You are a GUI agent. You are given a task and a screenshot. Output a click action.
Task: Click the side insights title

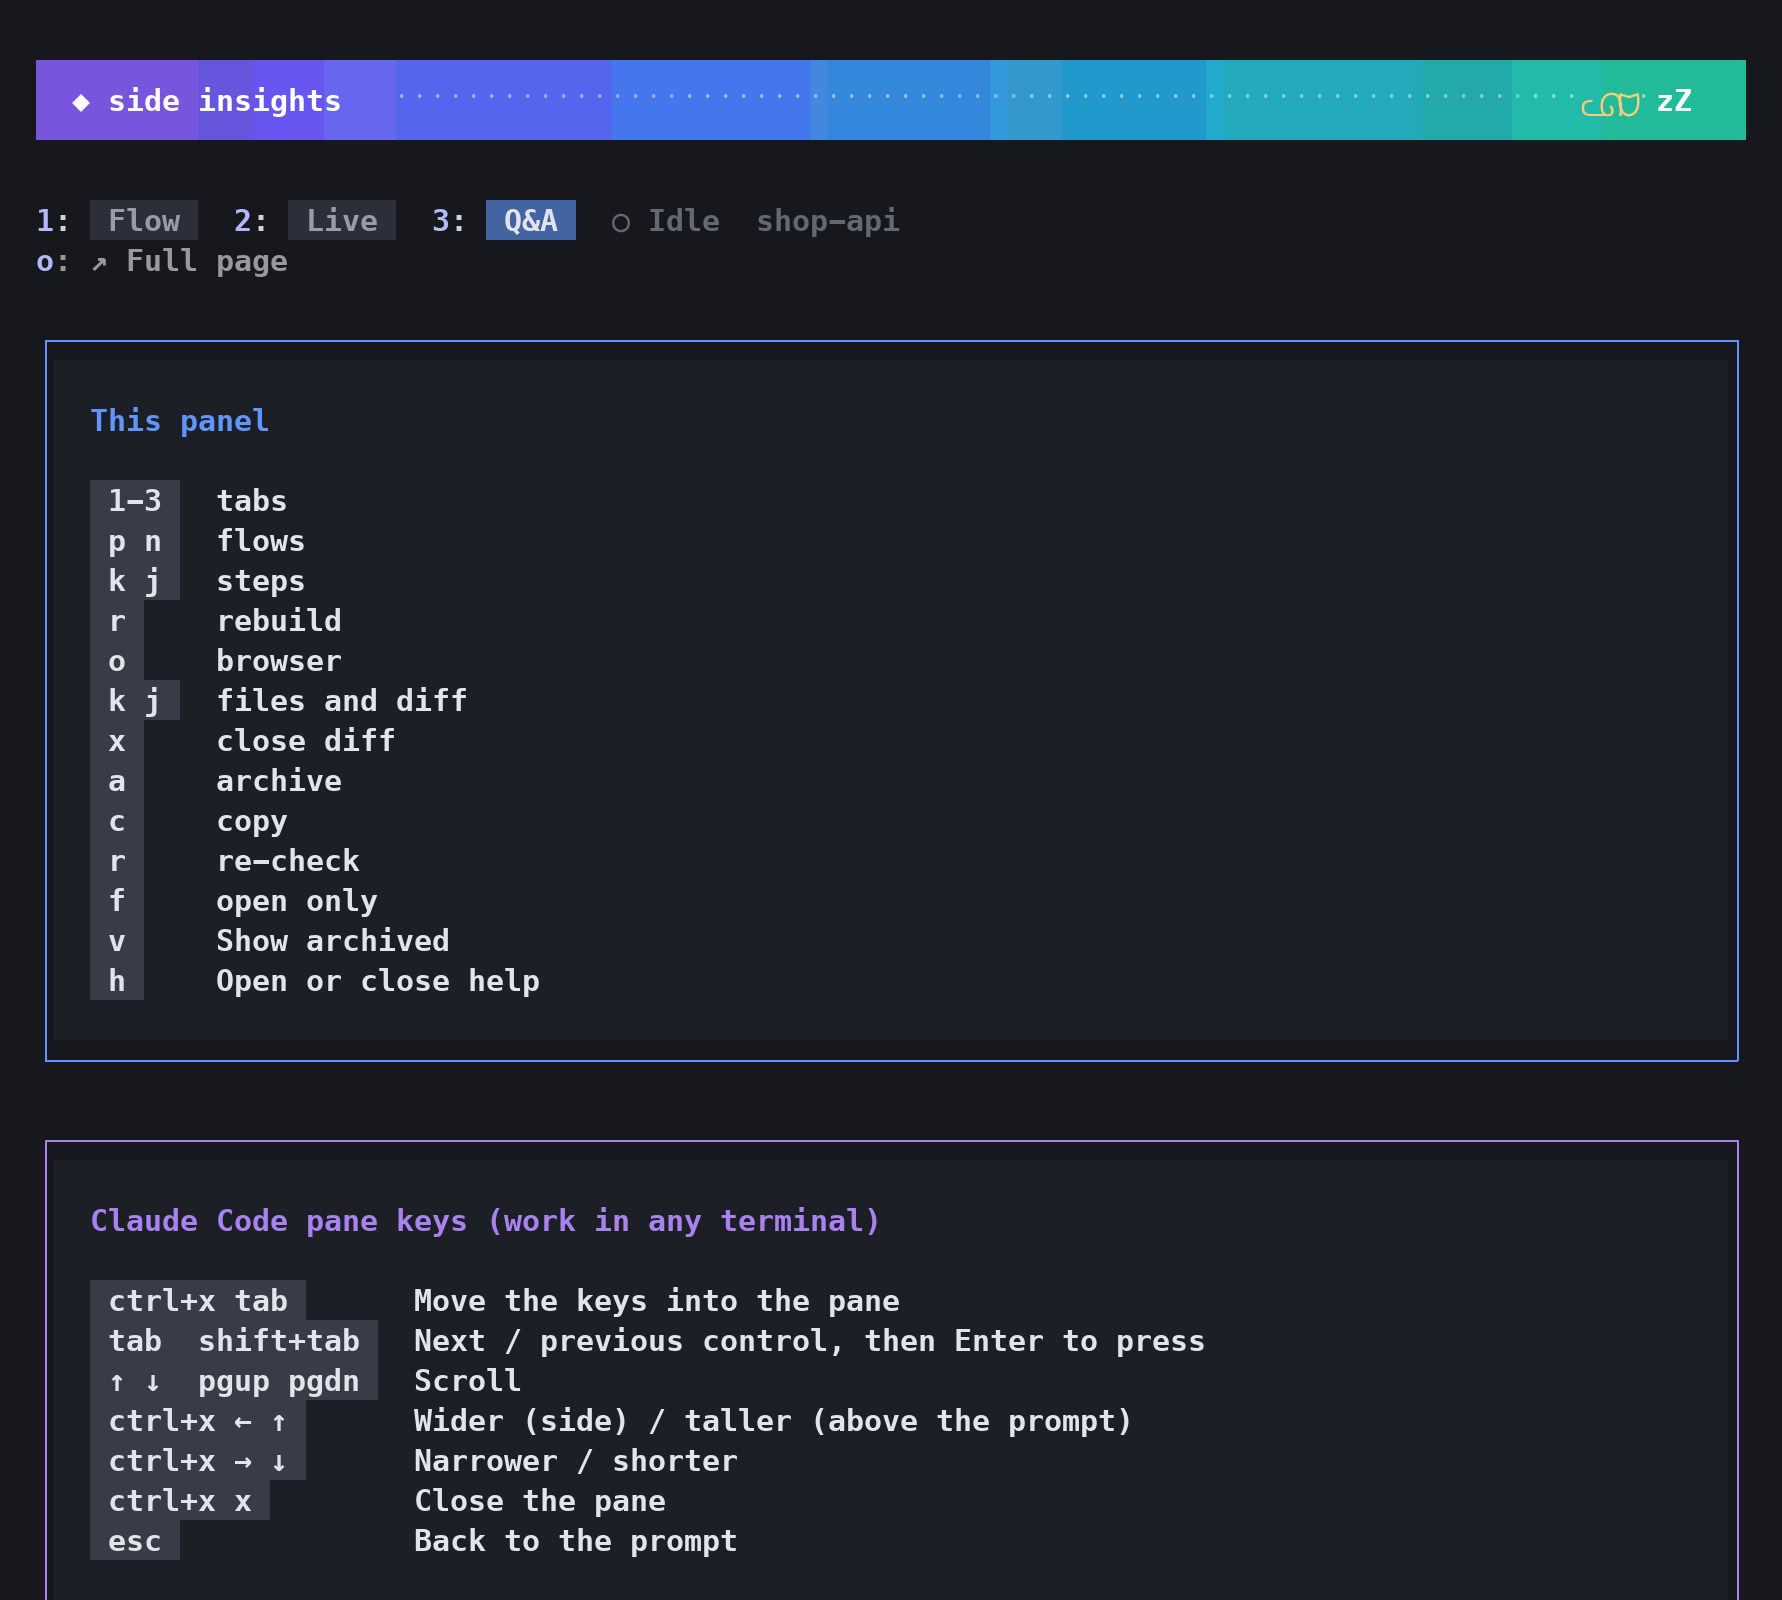point(225,101)
